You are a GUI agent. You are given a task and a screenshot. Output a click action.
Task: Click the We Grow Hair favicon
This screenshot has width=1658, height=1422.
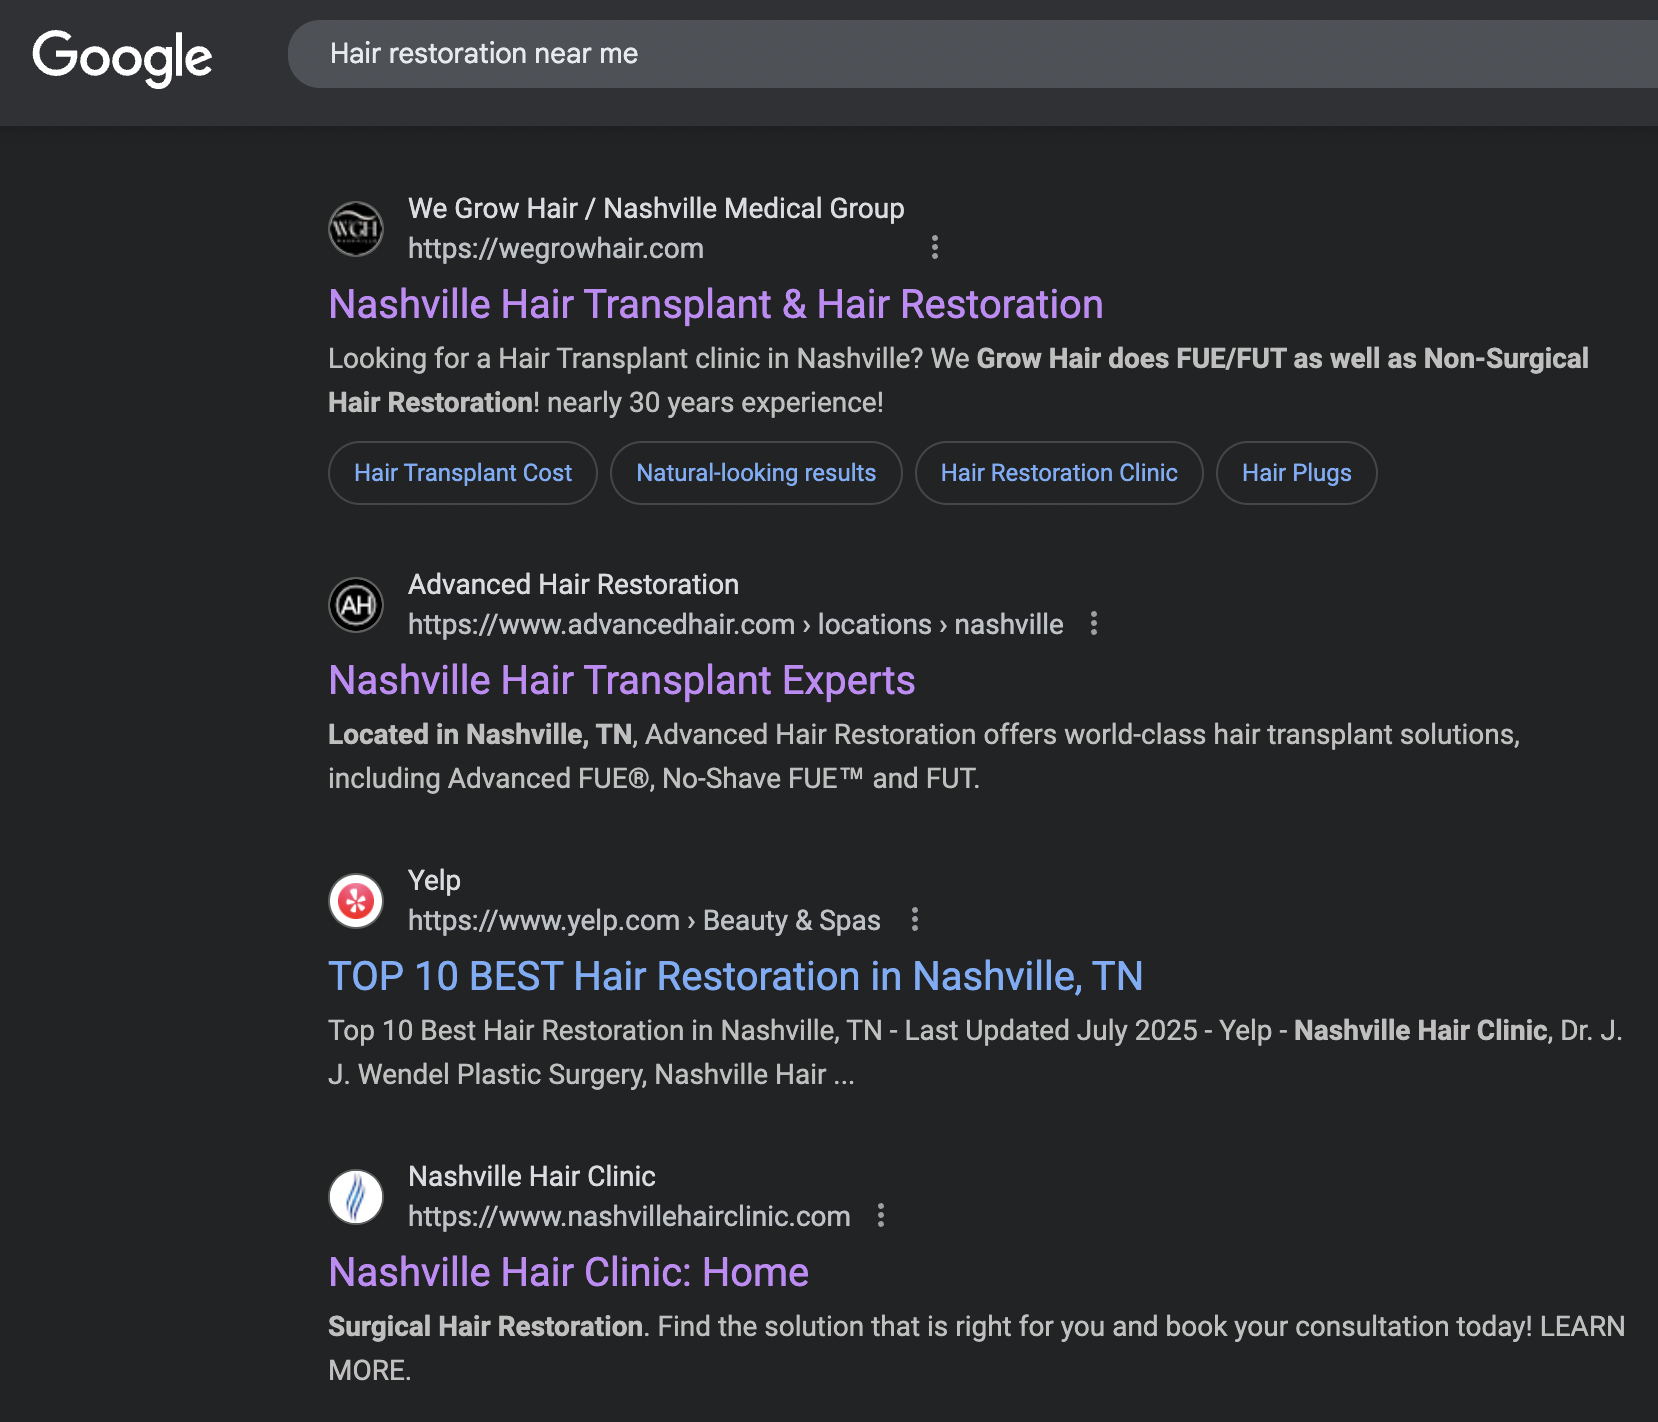click(x=356, y=229)
